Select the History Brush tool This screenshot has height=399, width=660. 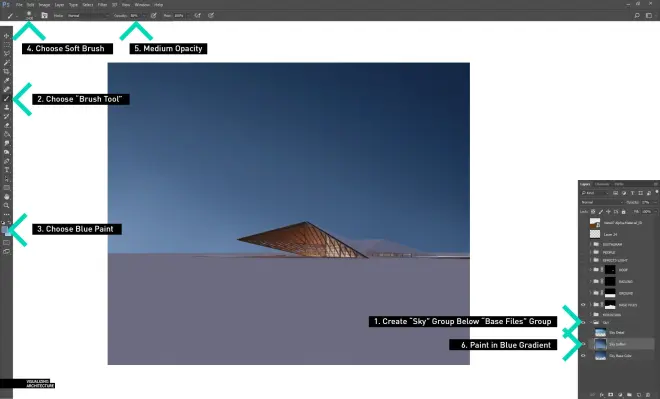coord(6,116)
